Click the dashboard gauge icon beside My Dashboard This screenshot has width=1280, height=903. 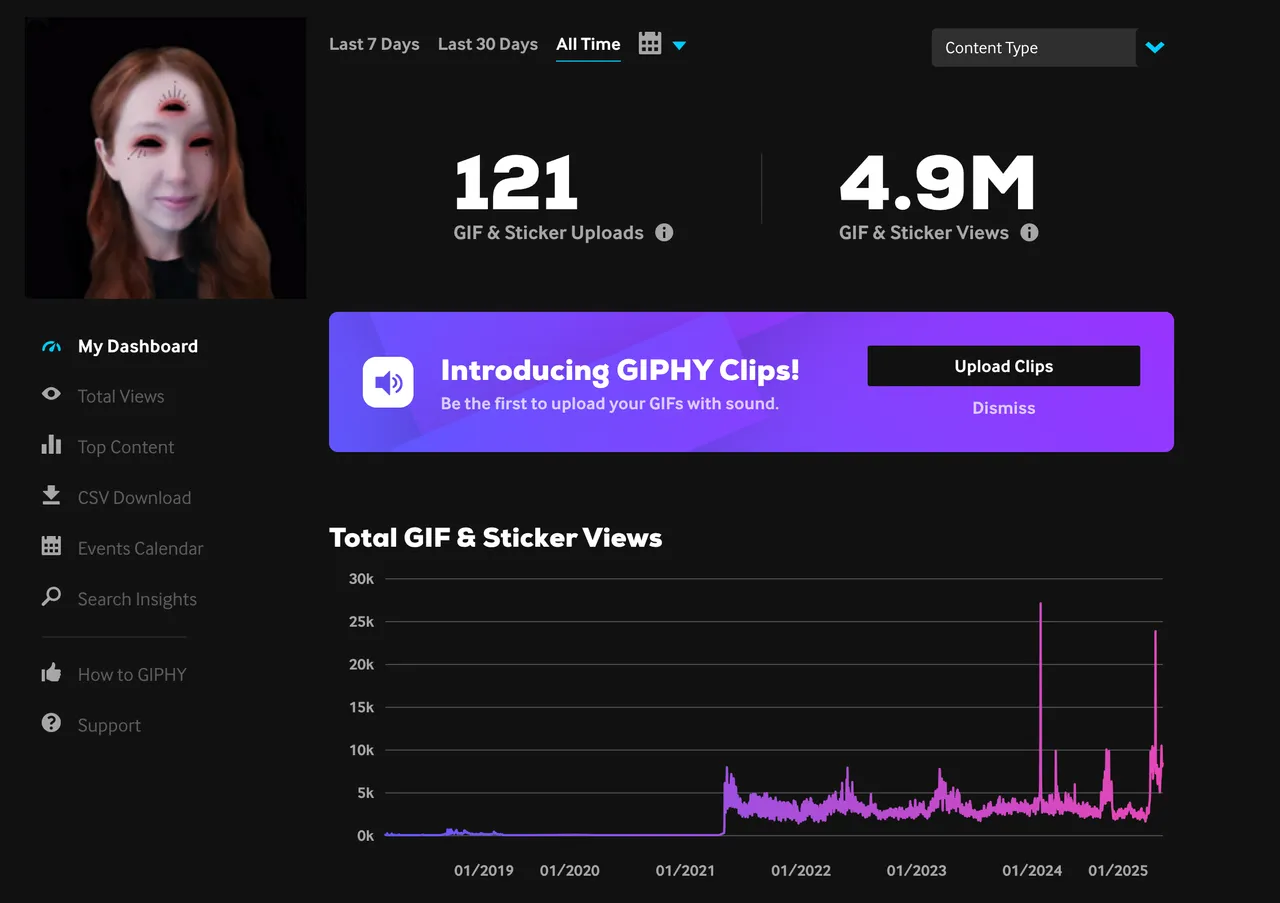click(51, 346)
